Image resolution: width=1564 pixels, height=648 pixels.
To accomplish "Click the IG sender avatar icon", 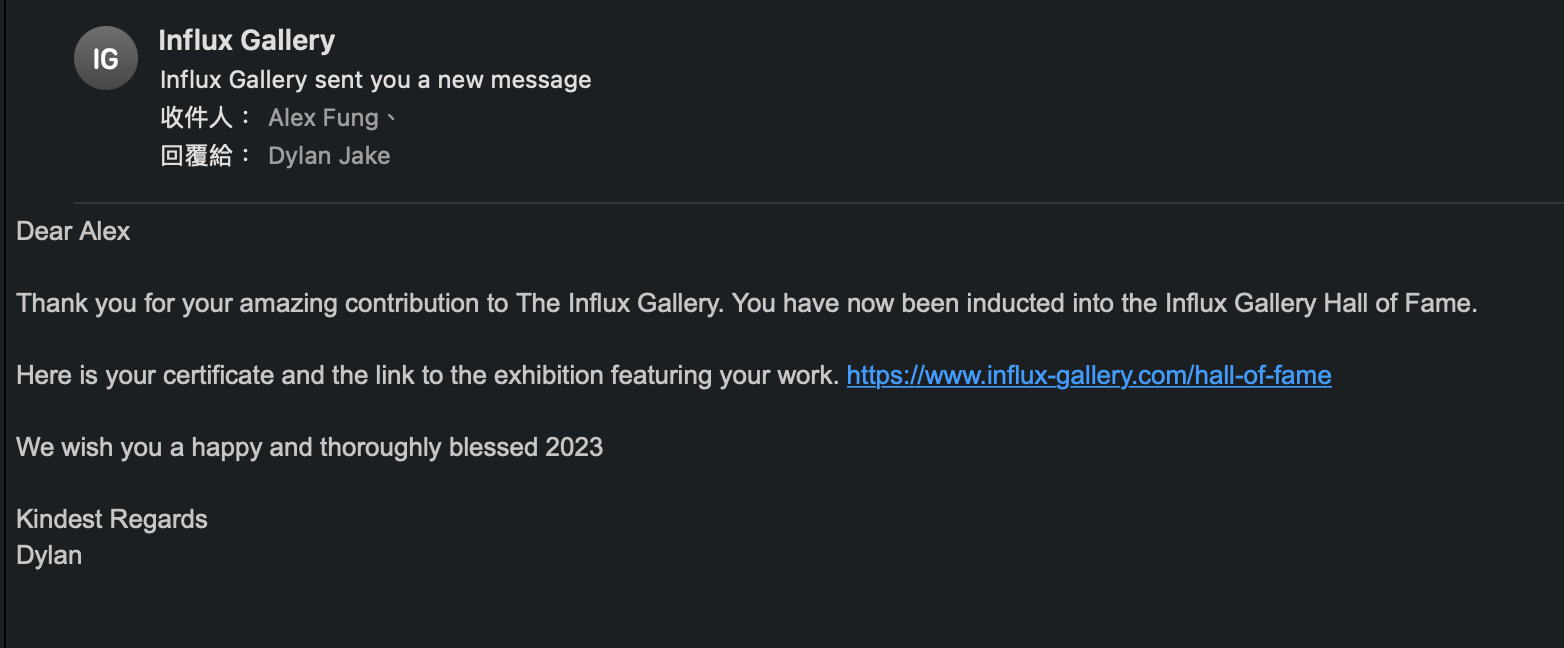I will 106,58.
